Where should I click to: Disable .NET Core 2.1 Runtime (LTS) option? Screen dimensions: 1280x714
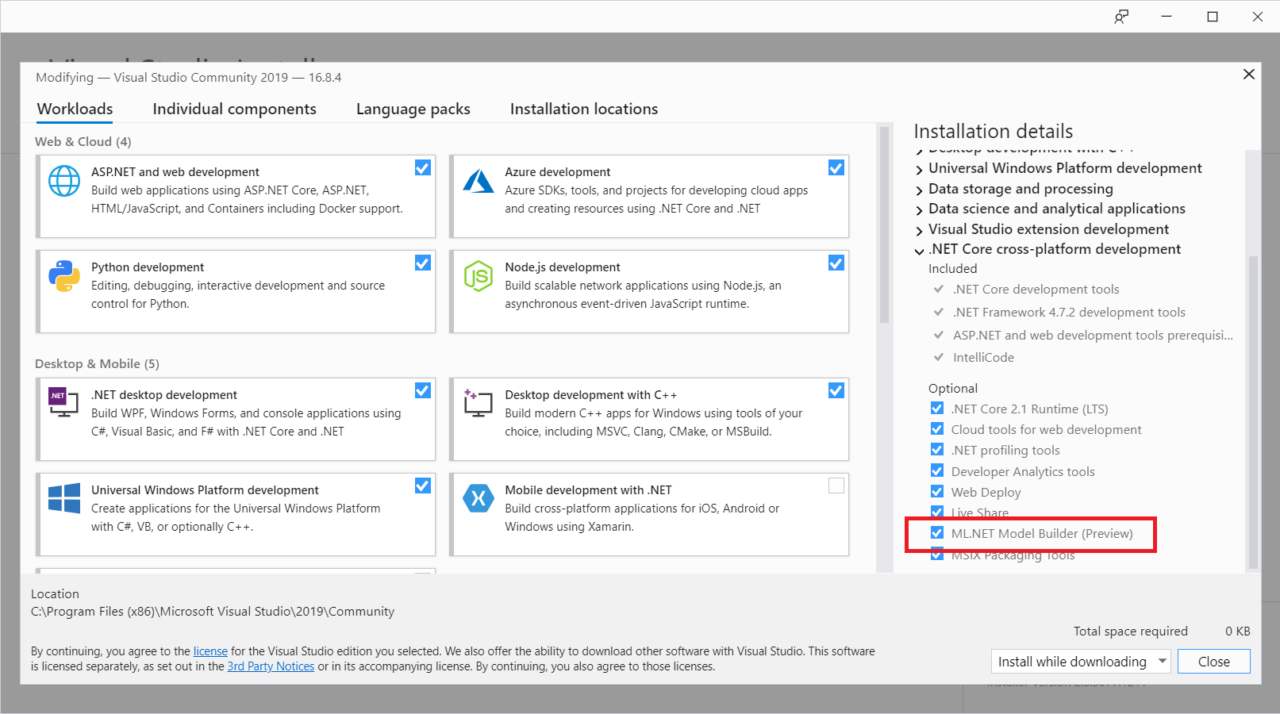(937, 408)
